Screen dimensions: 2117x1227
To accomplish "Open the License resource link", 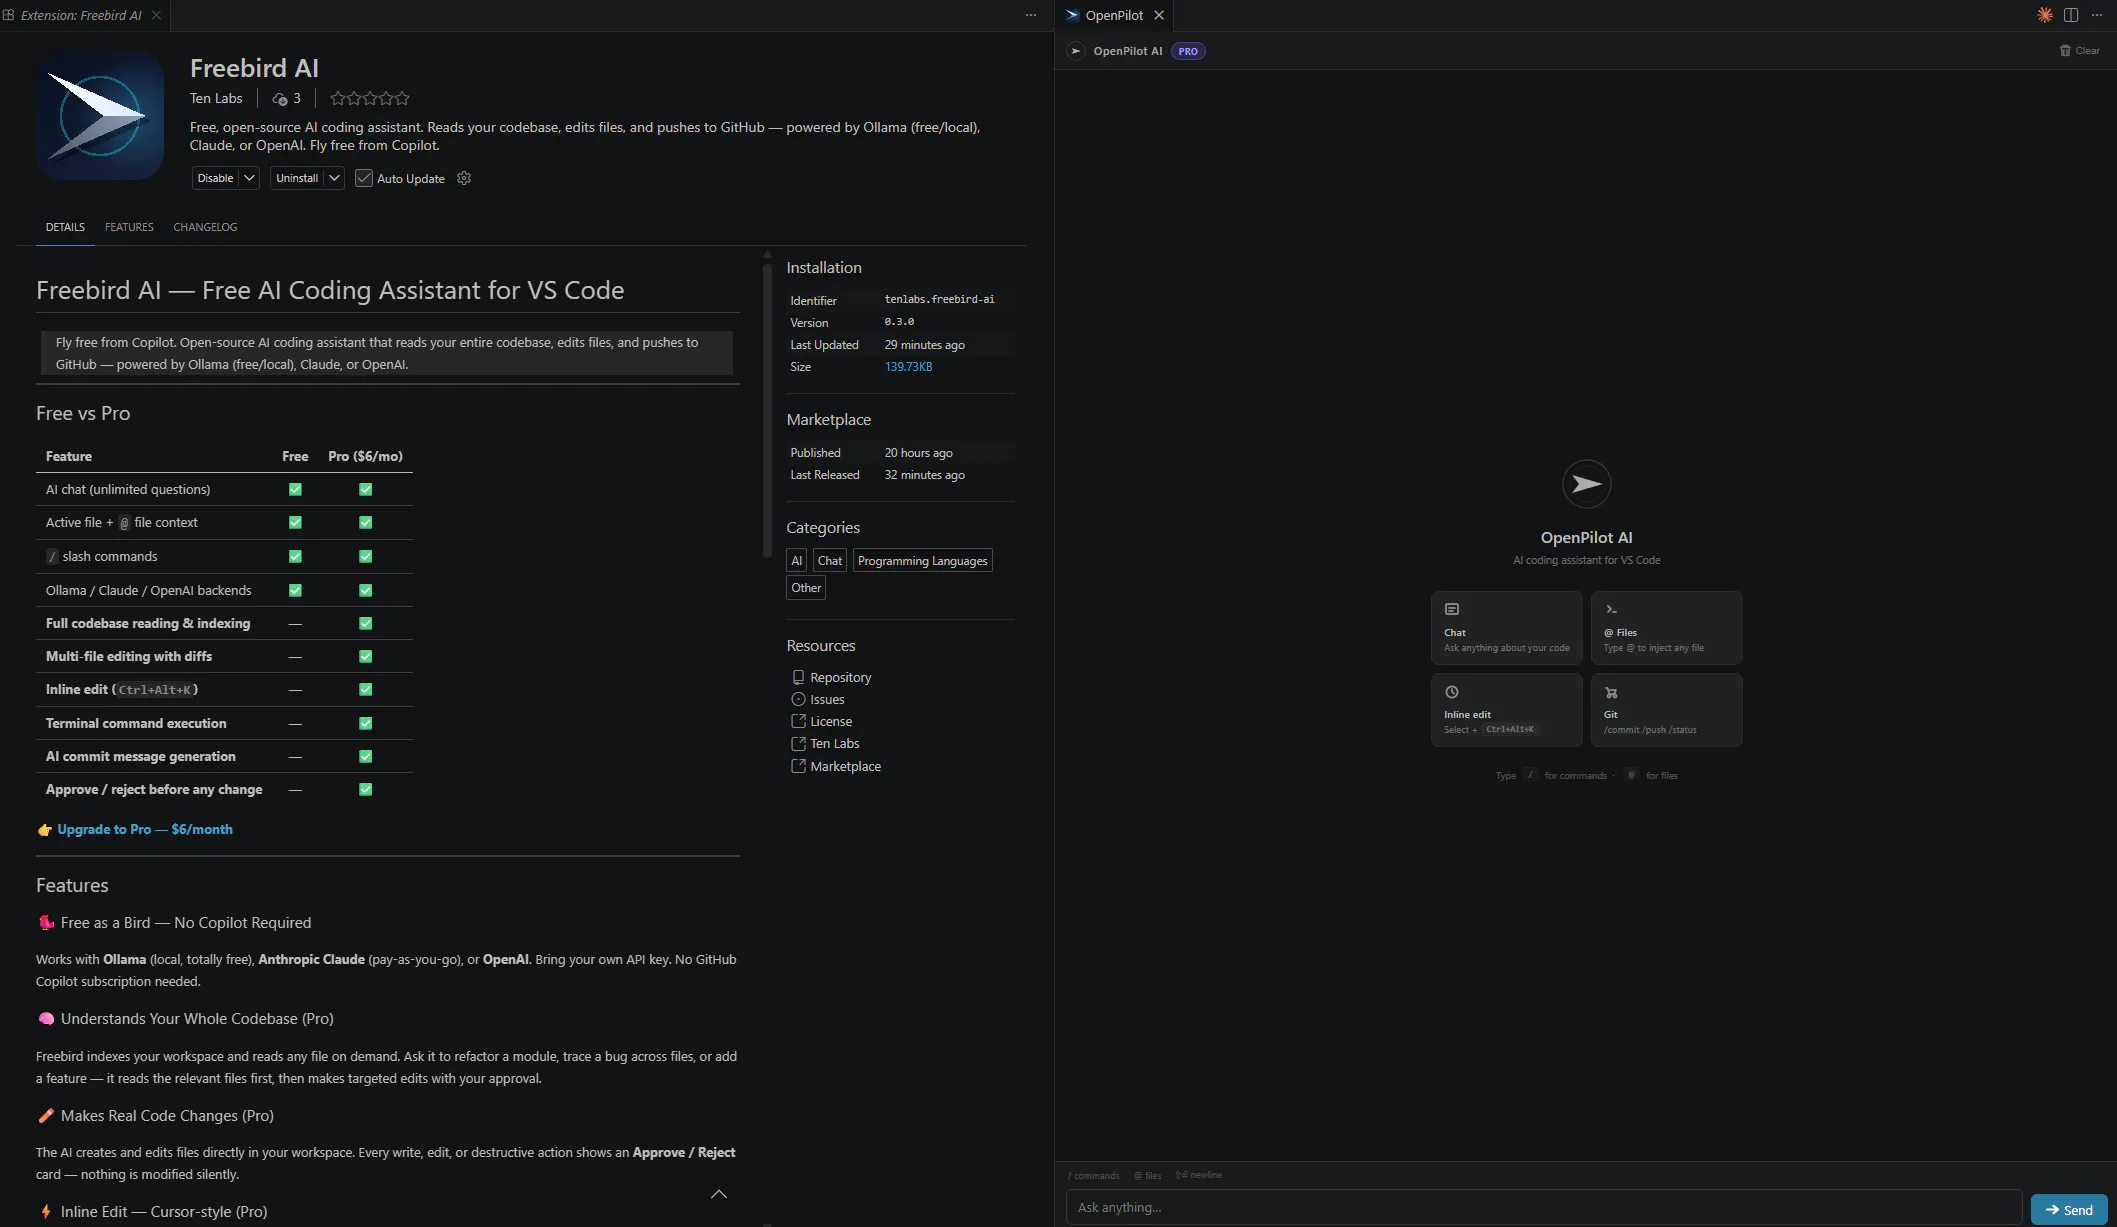I will (x=831, y=721).
